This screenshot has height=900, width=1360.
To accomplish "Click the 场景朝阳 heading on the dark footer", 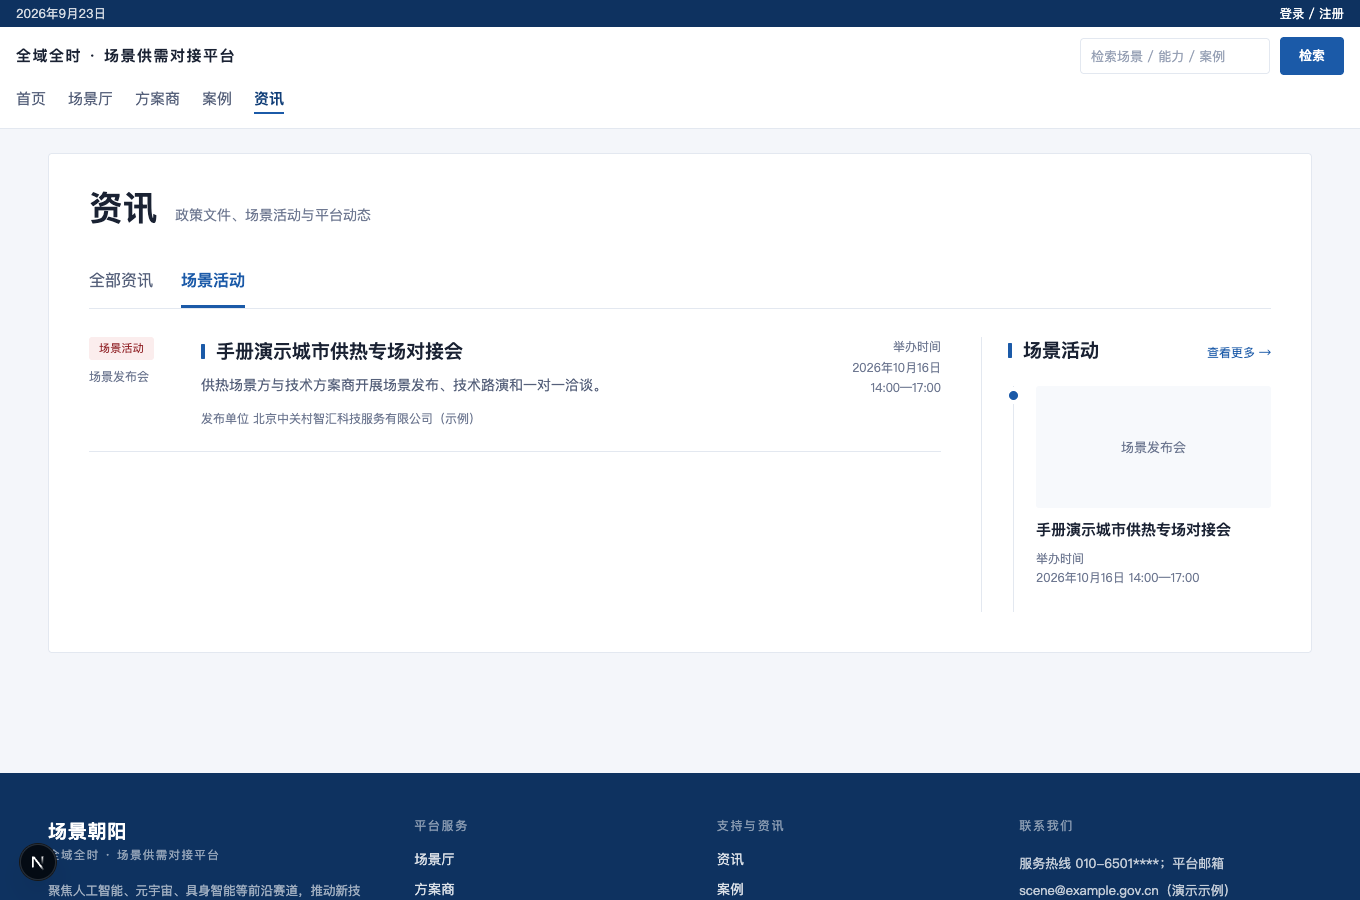I will point(87,831).
